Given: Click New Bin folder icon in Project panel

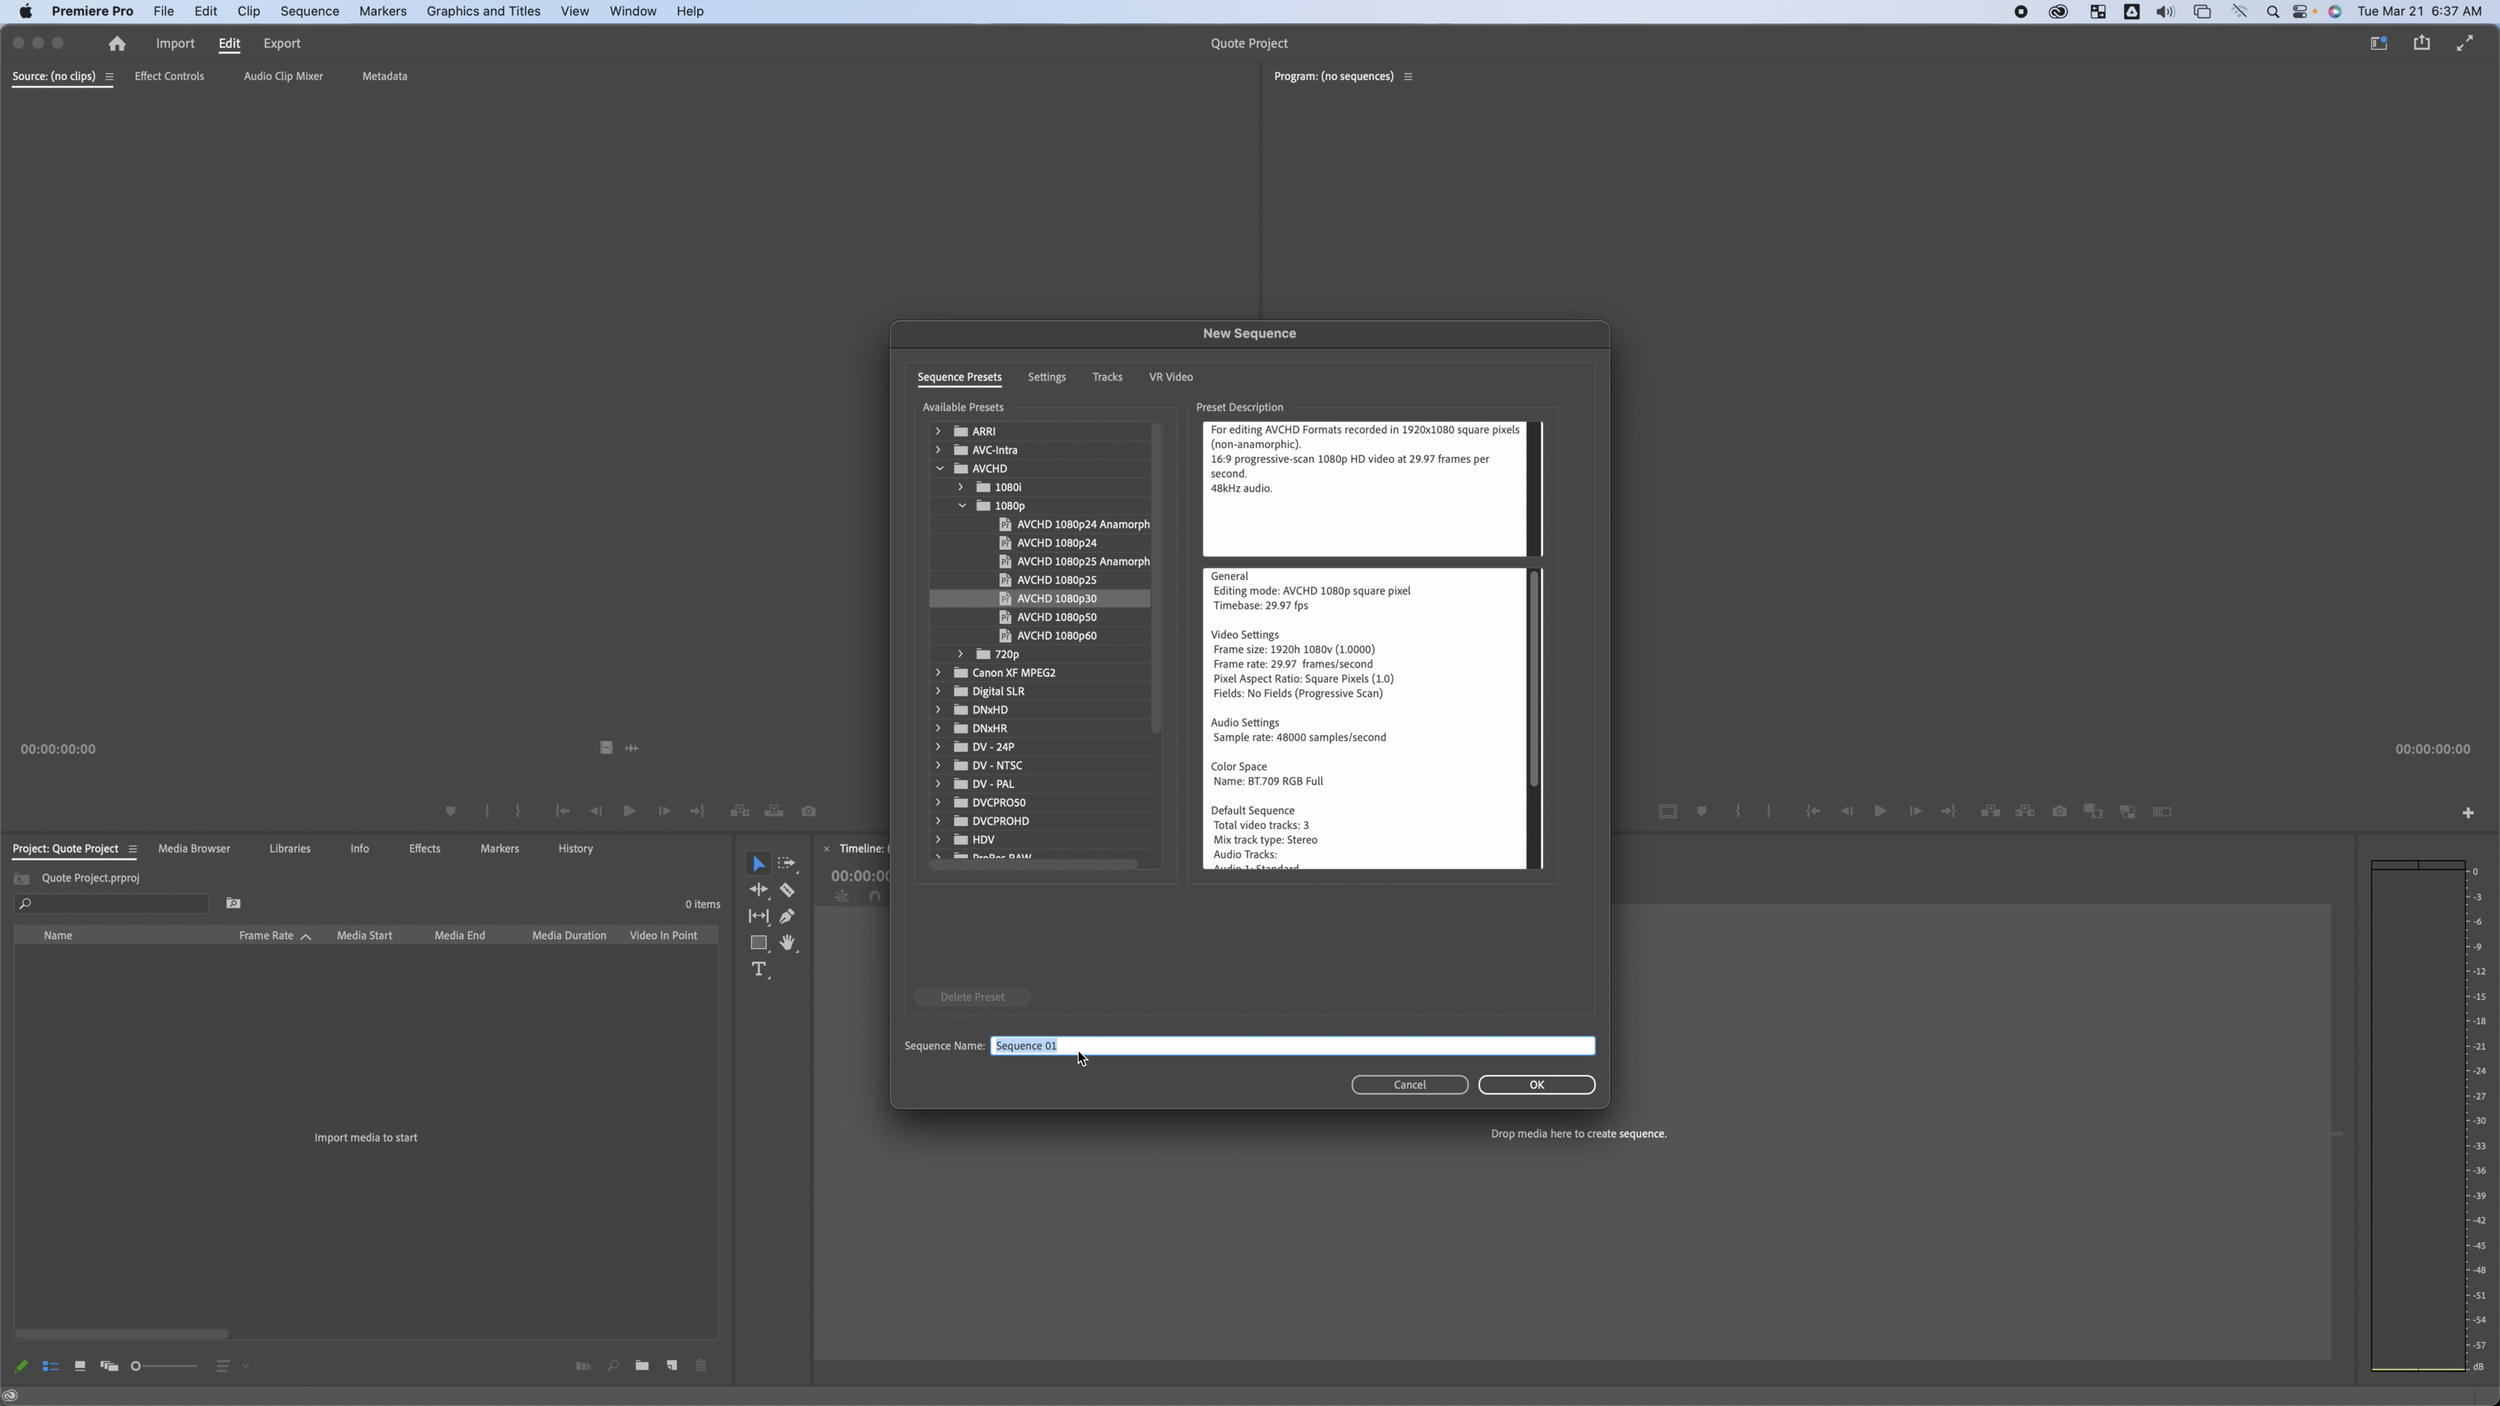Looking at the screenshot, I should click(642, 1365).
